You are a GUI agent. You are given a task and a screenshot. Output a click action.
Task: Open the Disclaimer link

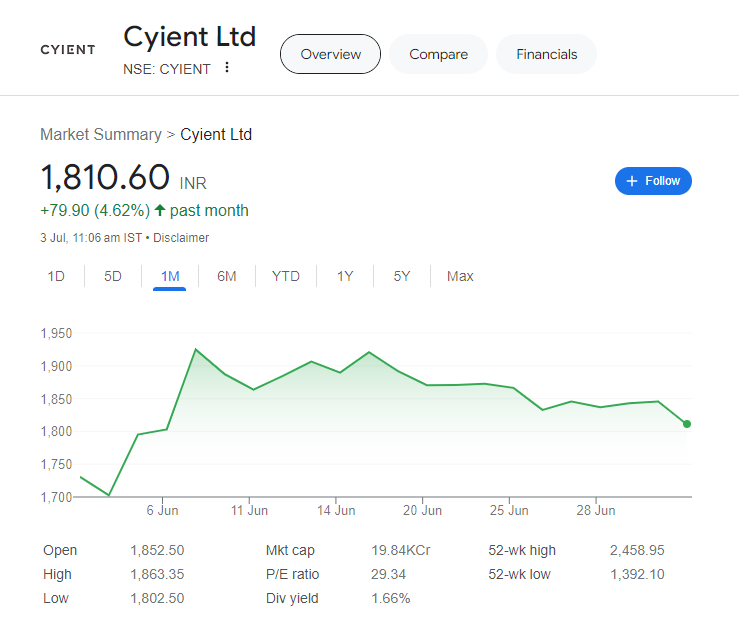[x=181, y=238]
